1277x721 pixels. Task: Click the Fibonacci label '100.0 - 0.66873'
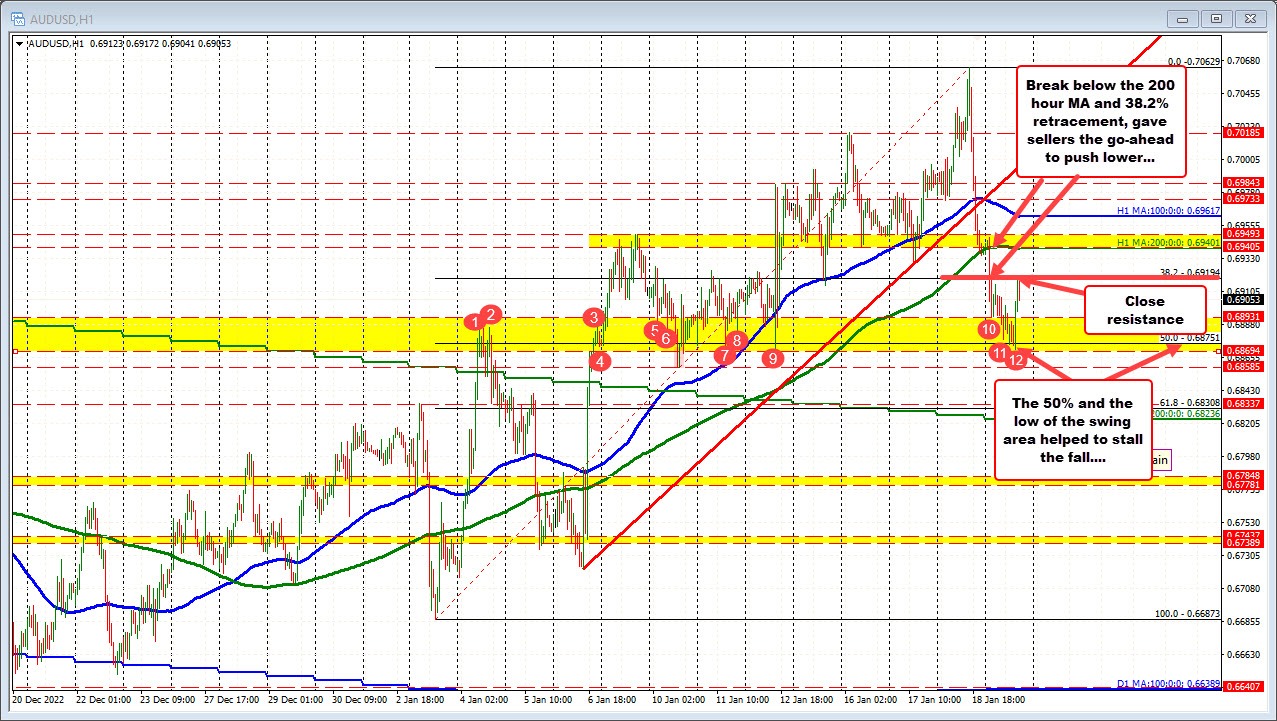pyautogui.click(x=1187, y=614)
